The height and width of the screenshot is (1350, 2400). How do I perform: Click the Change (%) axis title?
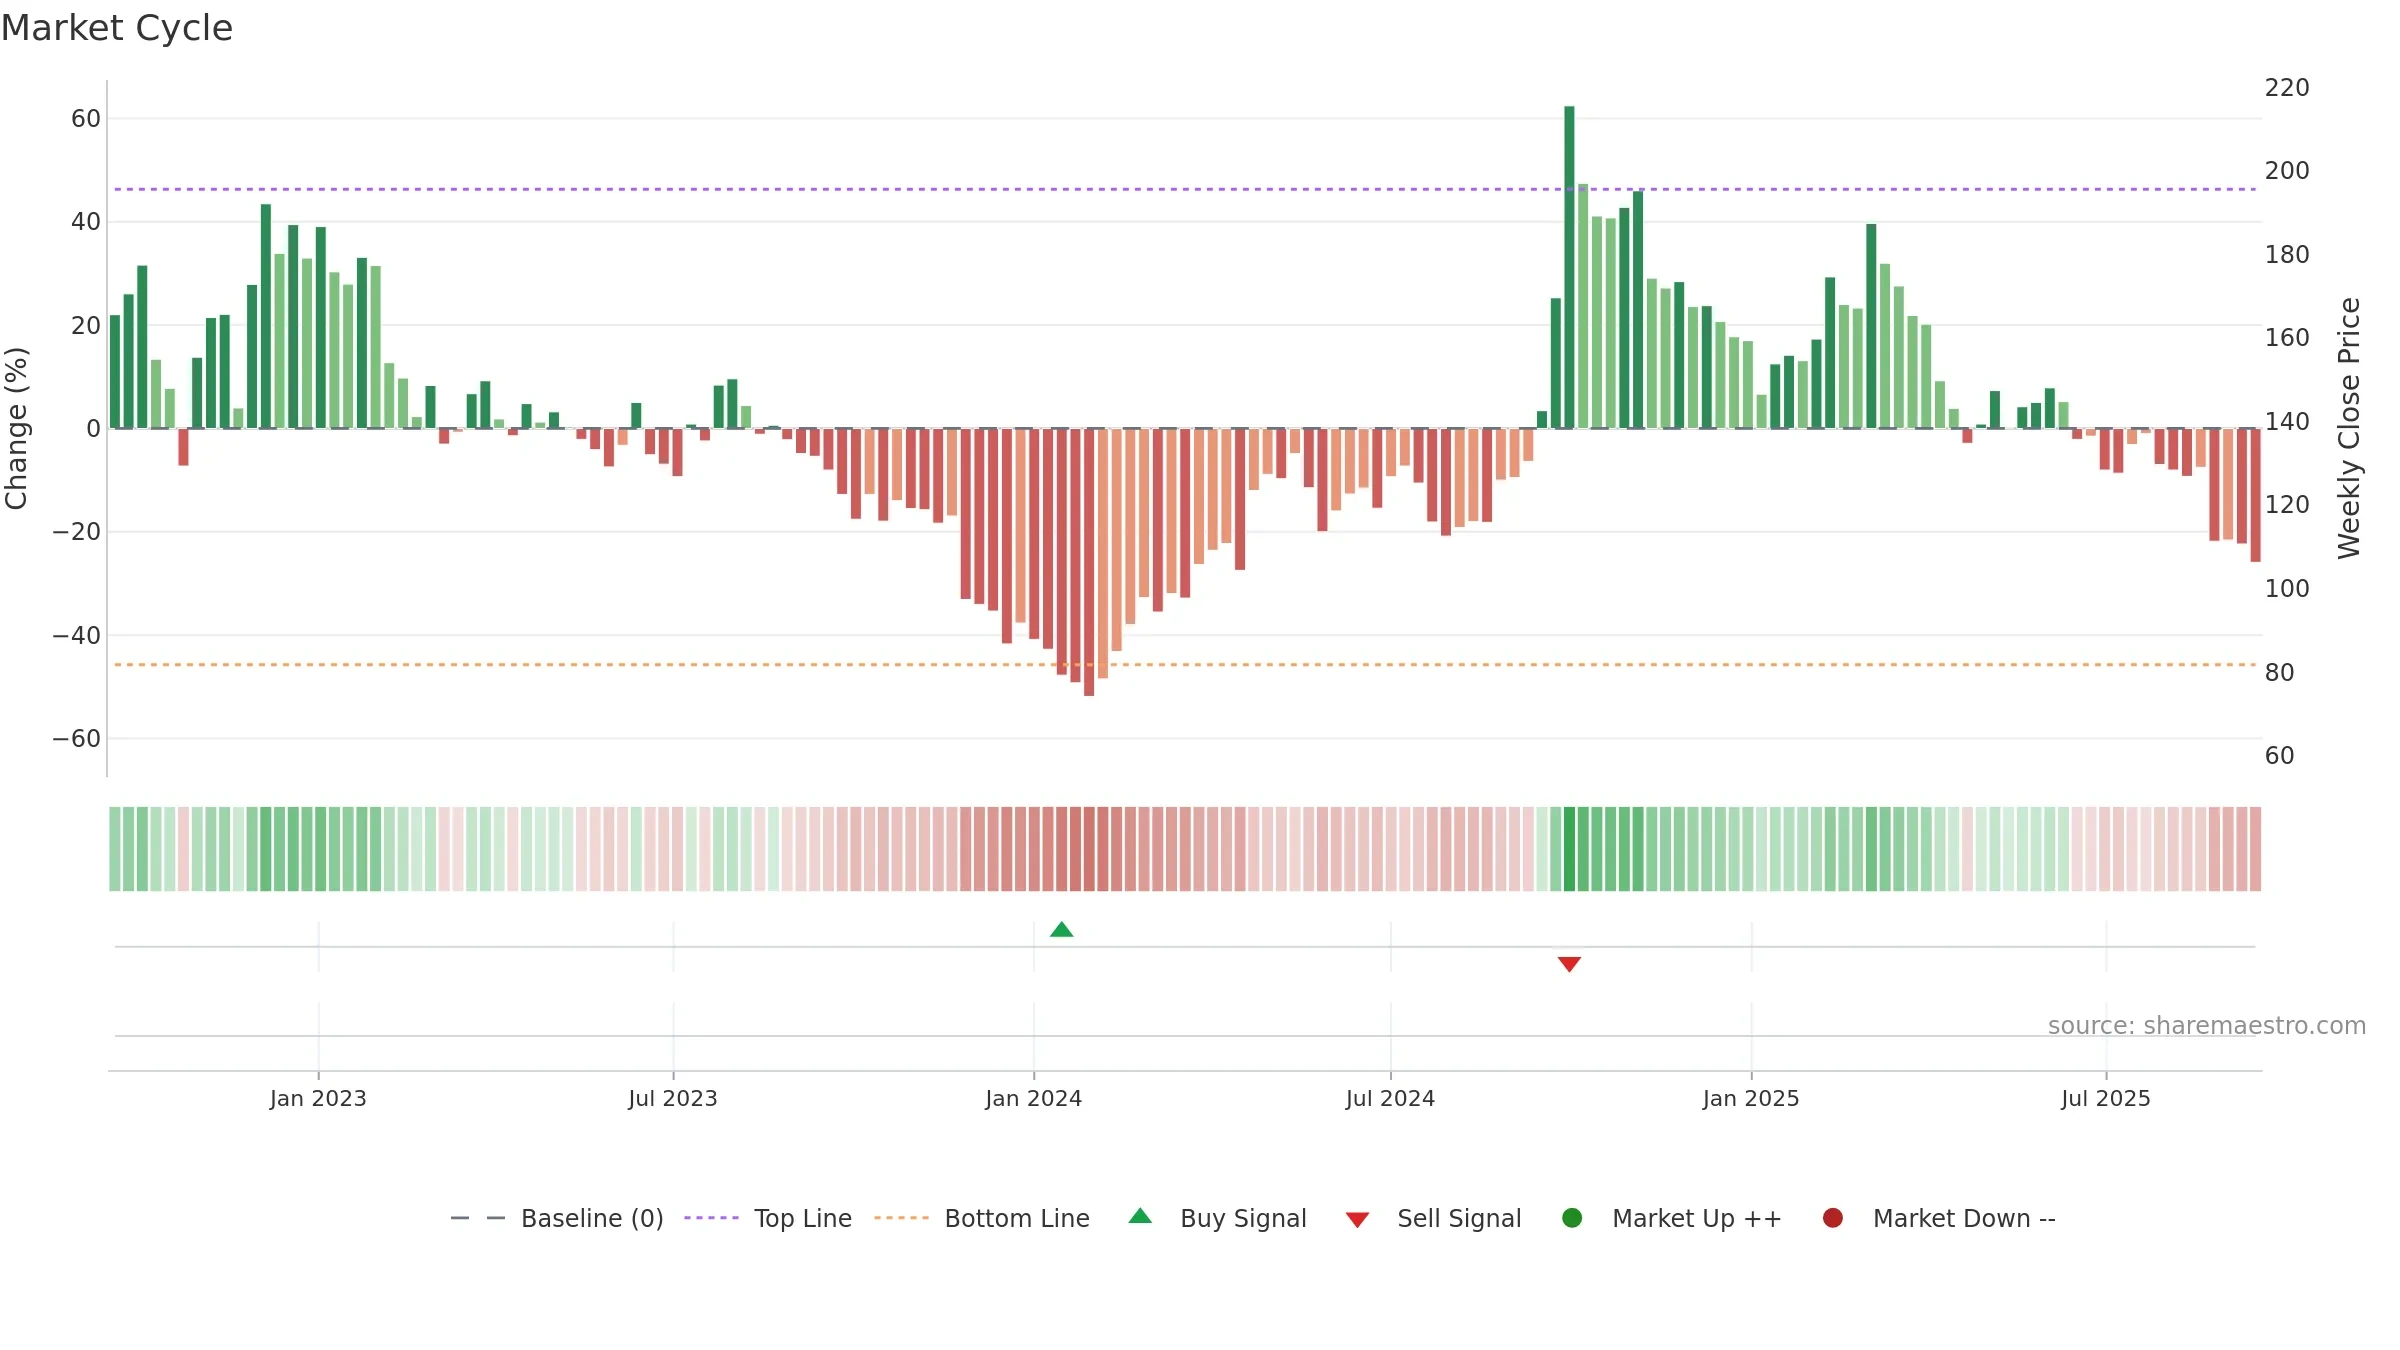(x=17, y=428)
